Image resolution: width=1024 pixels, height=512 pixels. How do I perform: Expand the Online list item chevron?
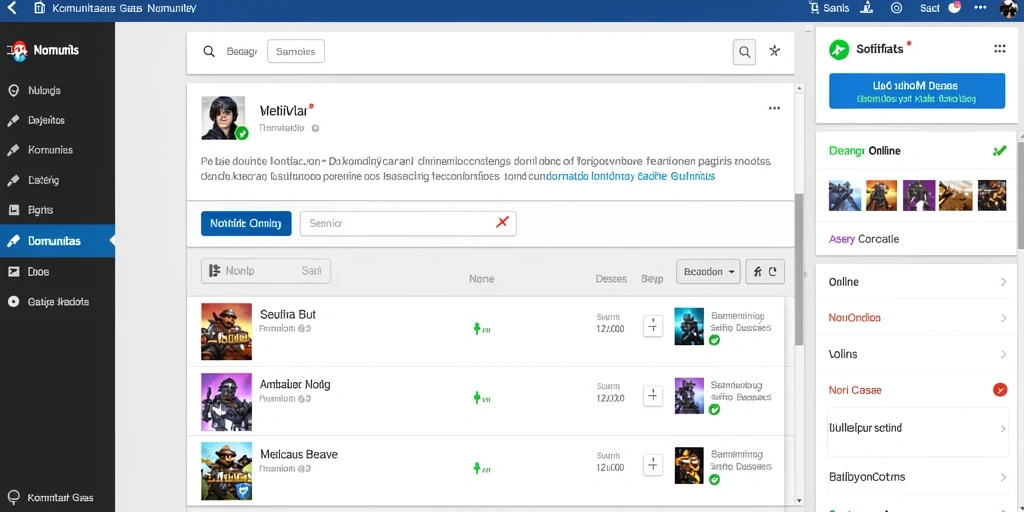tap(1003, 282)
